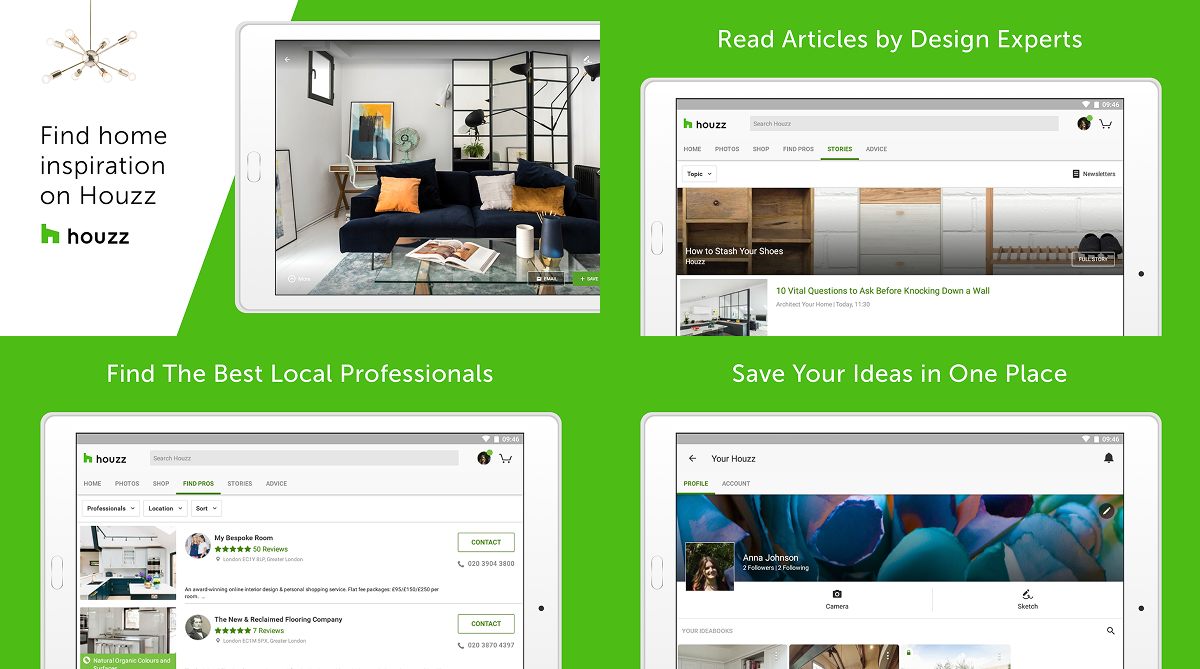1200x669 pixels.
Task: Select the SHOP tab on the Stories screen
Action: (x=761, y=149)
